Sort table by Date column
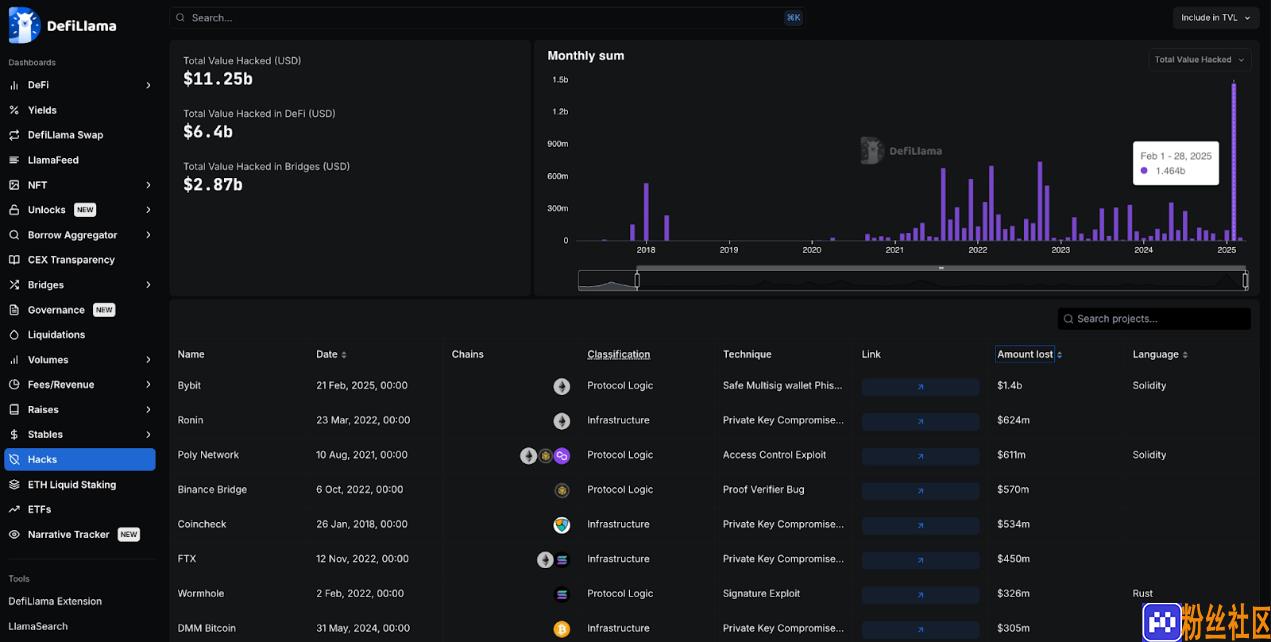The width and height of the screenshot is (1271, 642). tap(331, 355)
